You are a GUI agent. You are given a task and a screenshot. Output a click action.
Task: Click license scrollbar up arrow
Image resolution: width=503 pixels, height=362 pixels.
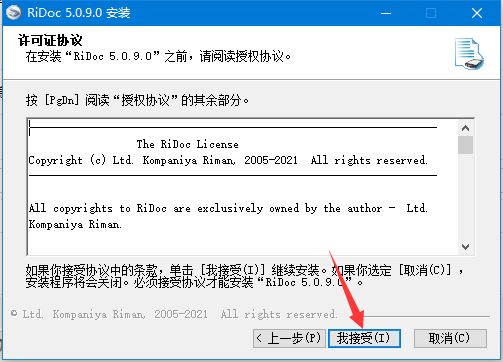click(x=465, y=128)
